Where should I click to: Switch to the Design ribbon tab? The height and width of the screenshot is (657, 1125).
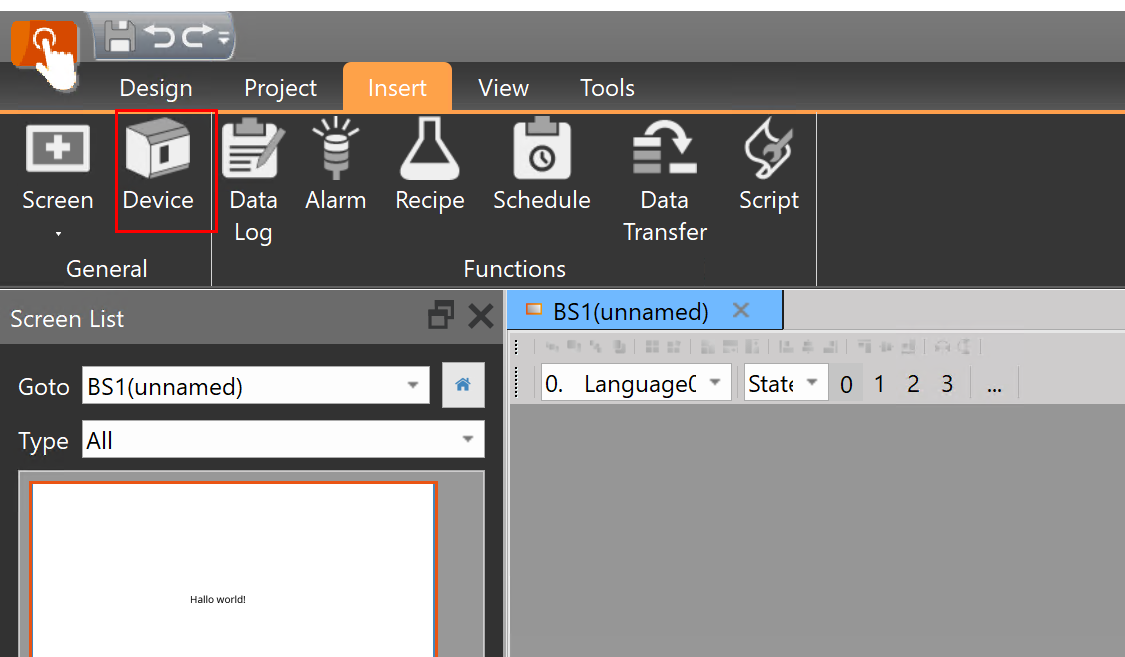(x=156, y=88)
